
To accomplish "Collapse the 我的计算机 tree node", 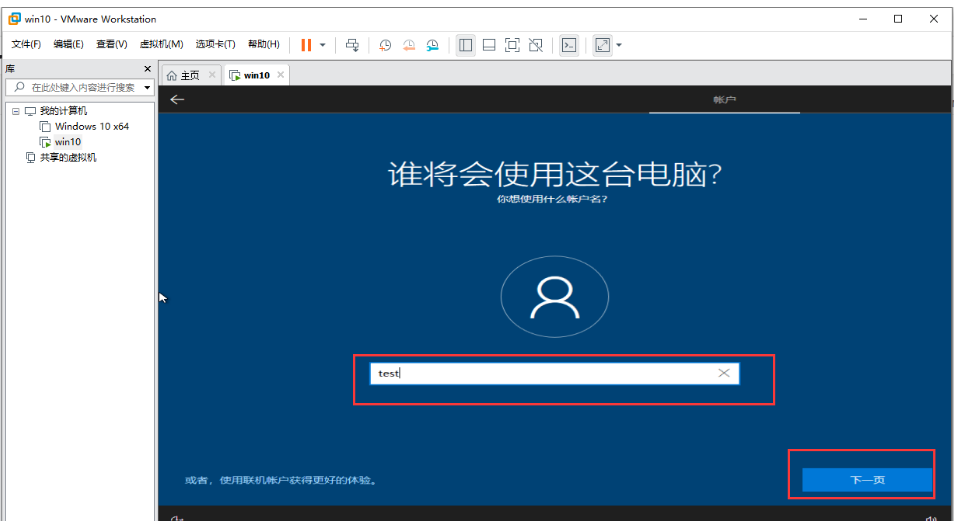I will pos(16,111).
